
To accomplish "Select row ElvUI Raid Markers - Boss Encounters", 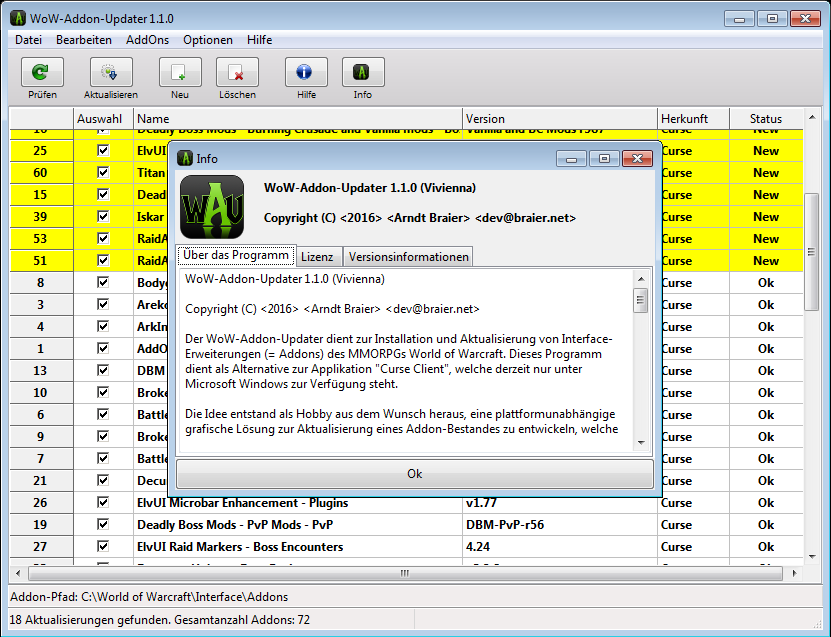I will click(x=240, y=546).
